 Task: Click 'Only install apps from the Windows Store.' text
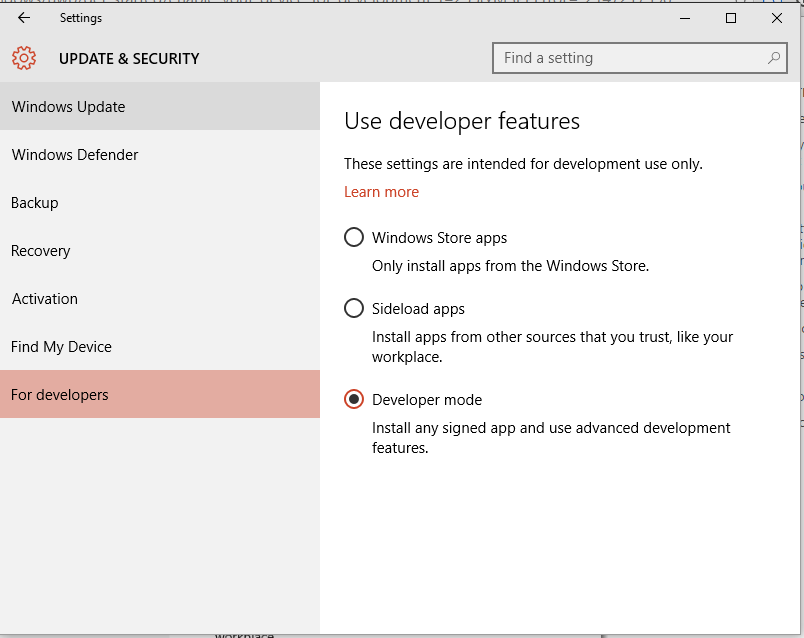[511, 266]
